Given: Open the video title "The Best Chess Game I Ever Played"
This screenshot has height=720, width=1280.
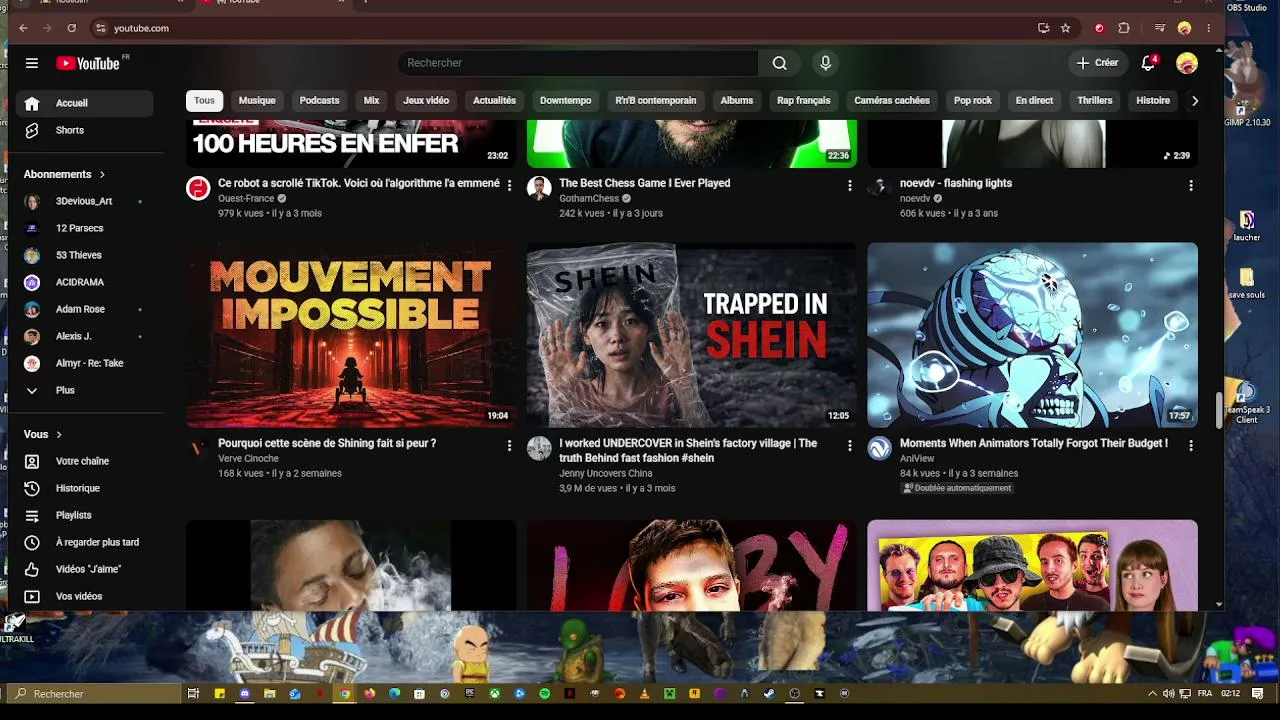Looking at the screenshot, I should point(644,183).
